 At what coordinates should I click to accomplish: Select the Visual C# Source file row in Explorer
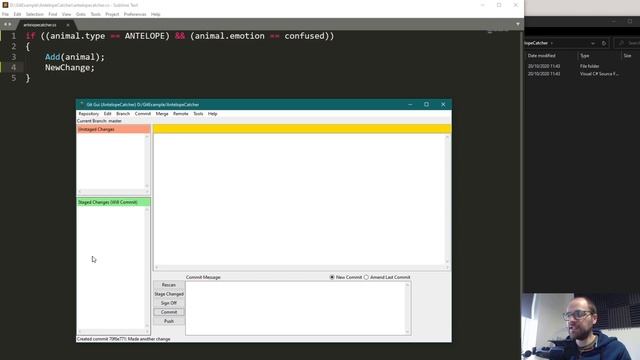coord(582,74)
